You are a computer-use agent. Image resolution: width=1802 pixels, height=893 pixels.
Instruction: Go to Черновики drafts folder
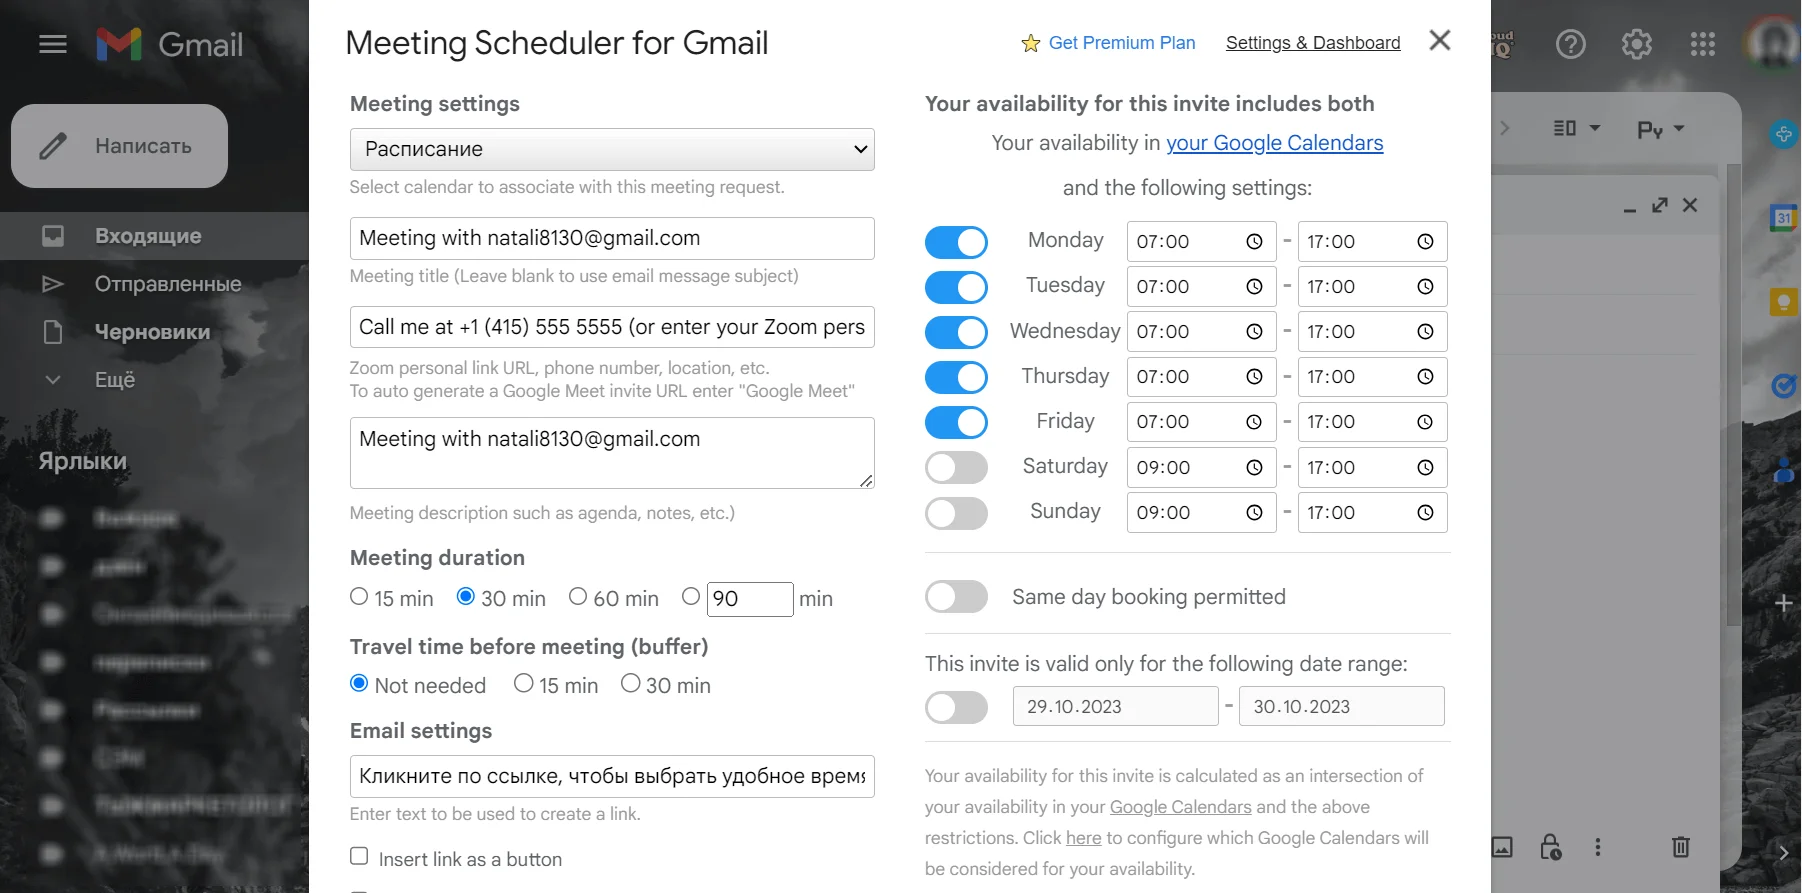point(152,332)
